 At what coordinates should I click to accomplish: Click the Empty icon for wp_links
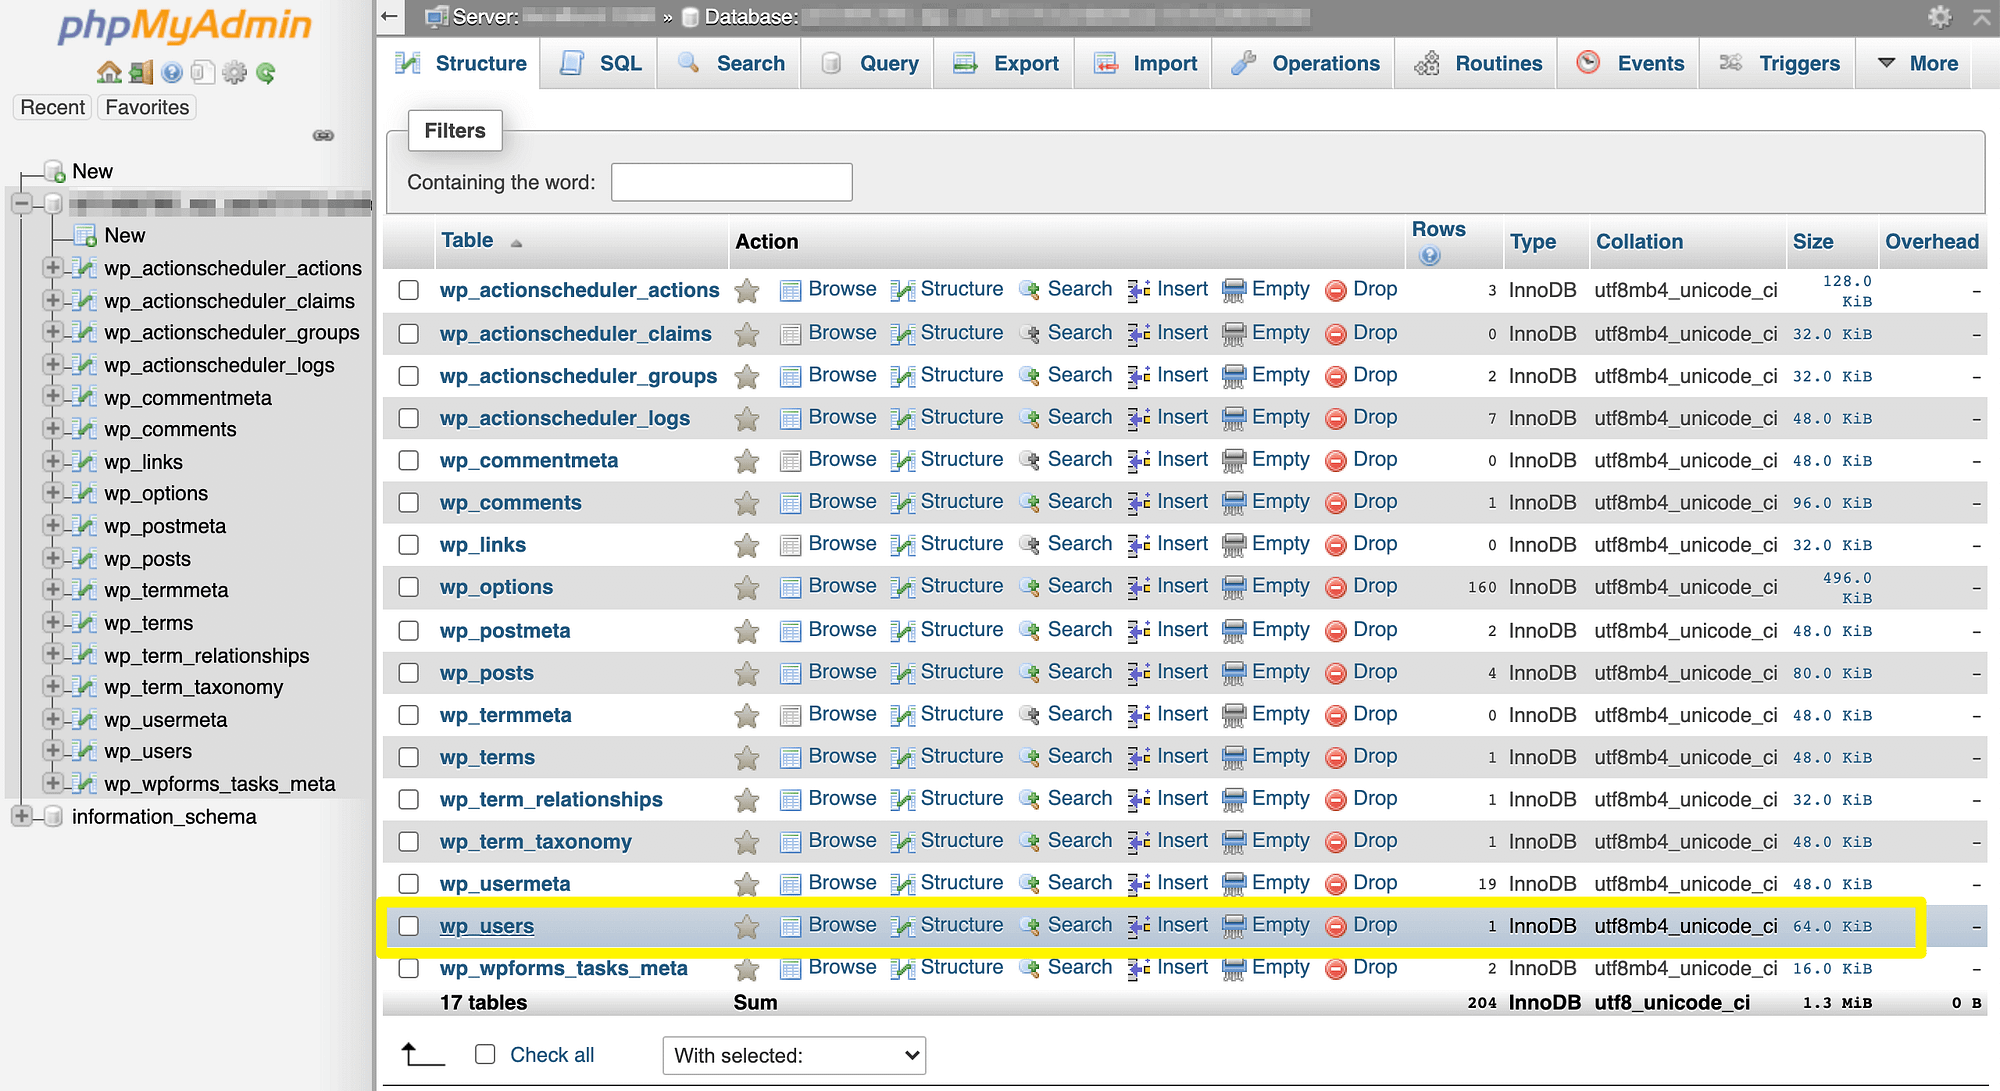click(x=1232, y=544)
